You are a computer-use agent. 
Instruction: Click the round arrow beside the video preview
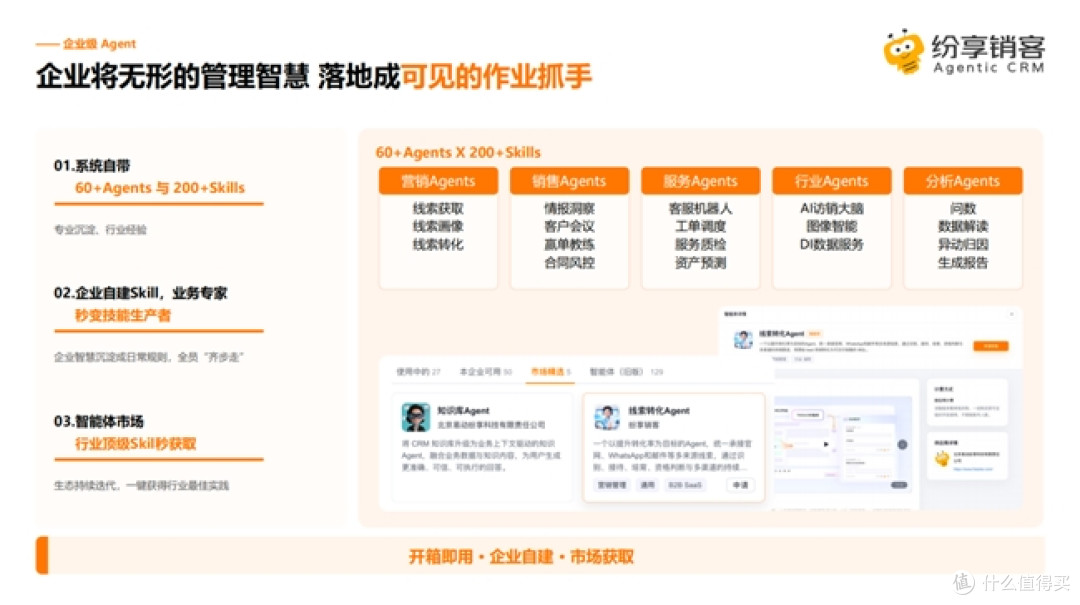(x=902, y=444)
